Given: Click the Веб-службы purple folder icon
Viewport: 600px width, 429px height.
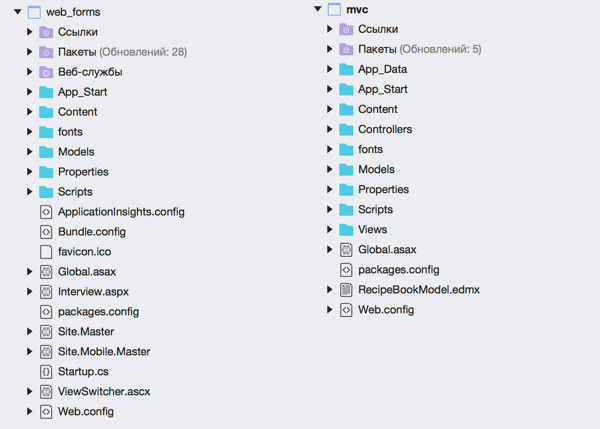Looking at the screenshot, I should point(46,72).
